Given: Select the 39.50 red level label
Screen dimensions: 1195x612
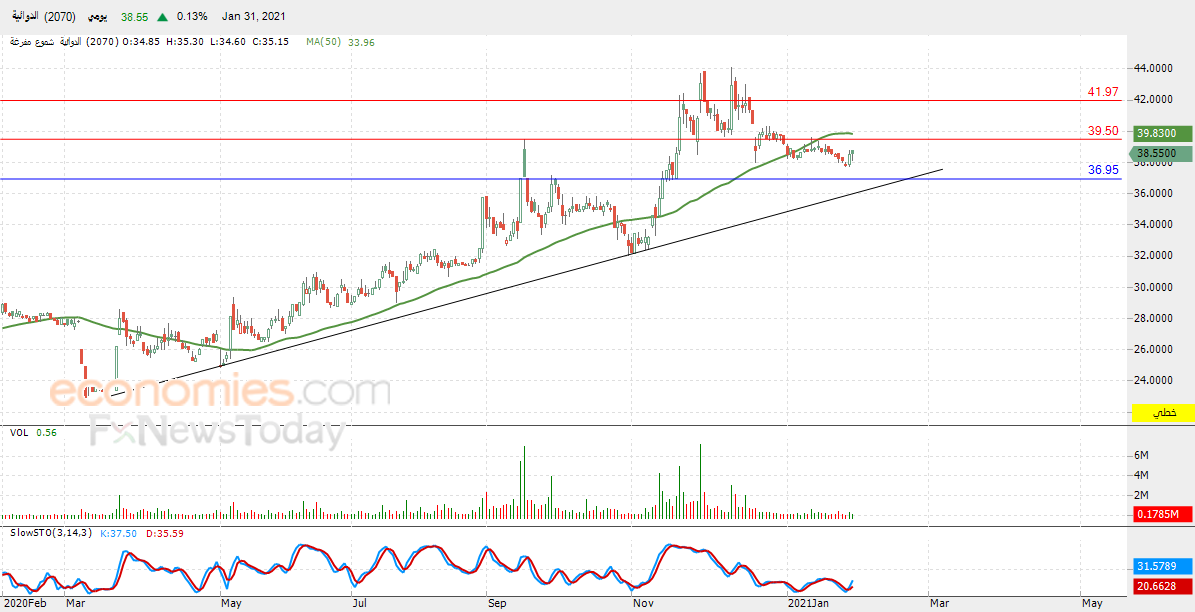Looking at the screenshot, I should 1103,131.
